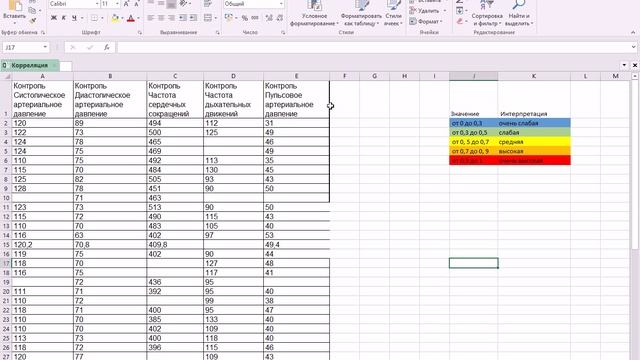This screenshot has height=360, width=640.
Task: Open the font size 11 dropdown
Action: point(118,4)
